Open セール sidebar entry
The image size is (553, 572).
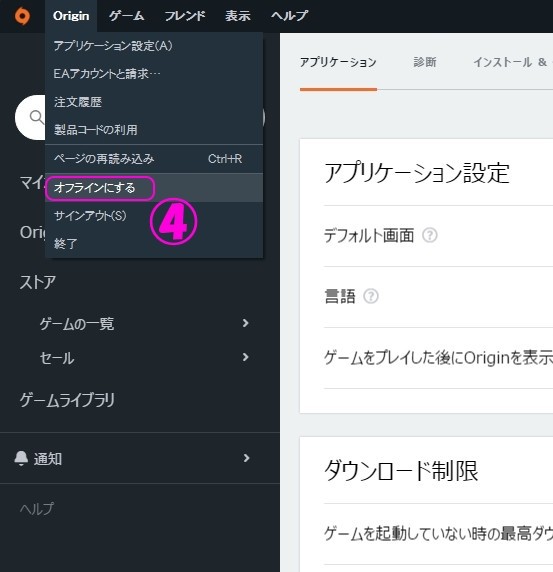tap(57, 358)
